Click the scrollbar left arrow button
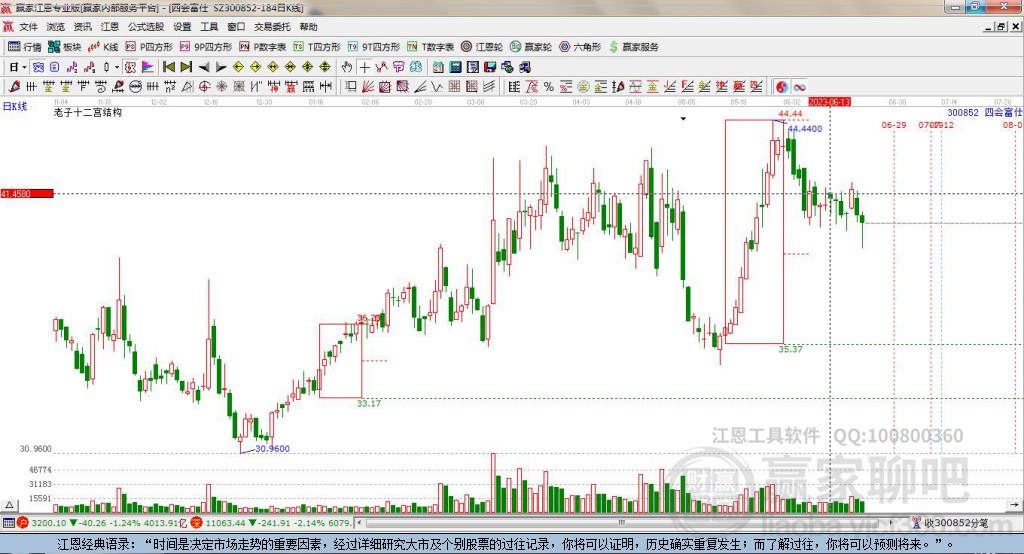Viewport: 1024px width, 554px height. (x=359, y=523)
